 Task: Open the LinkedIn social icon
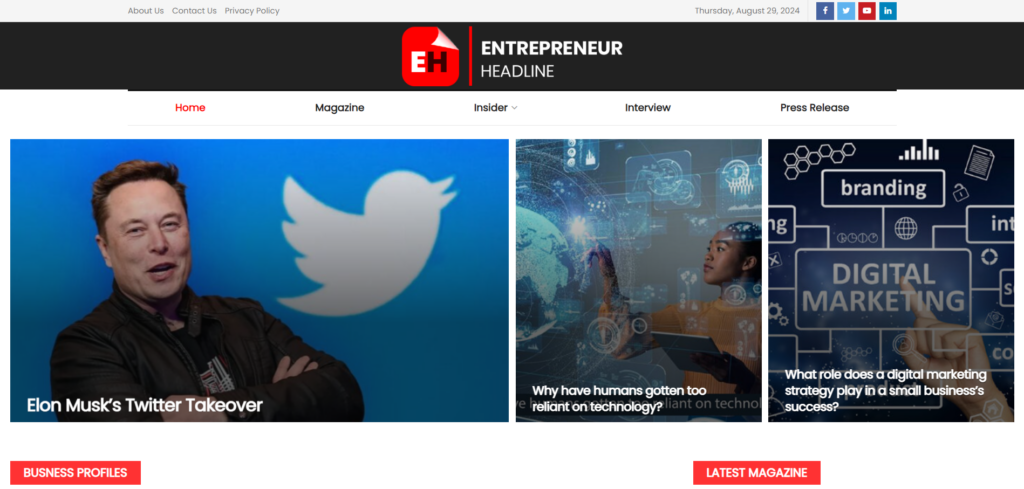tap(888, 11)
